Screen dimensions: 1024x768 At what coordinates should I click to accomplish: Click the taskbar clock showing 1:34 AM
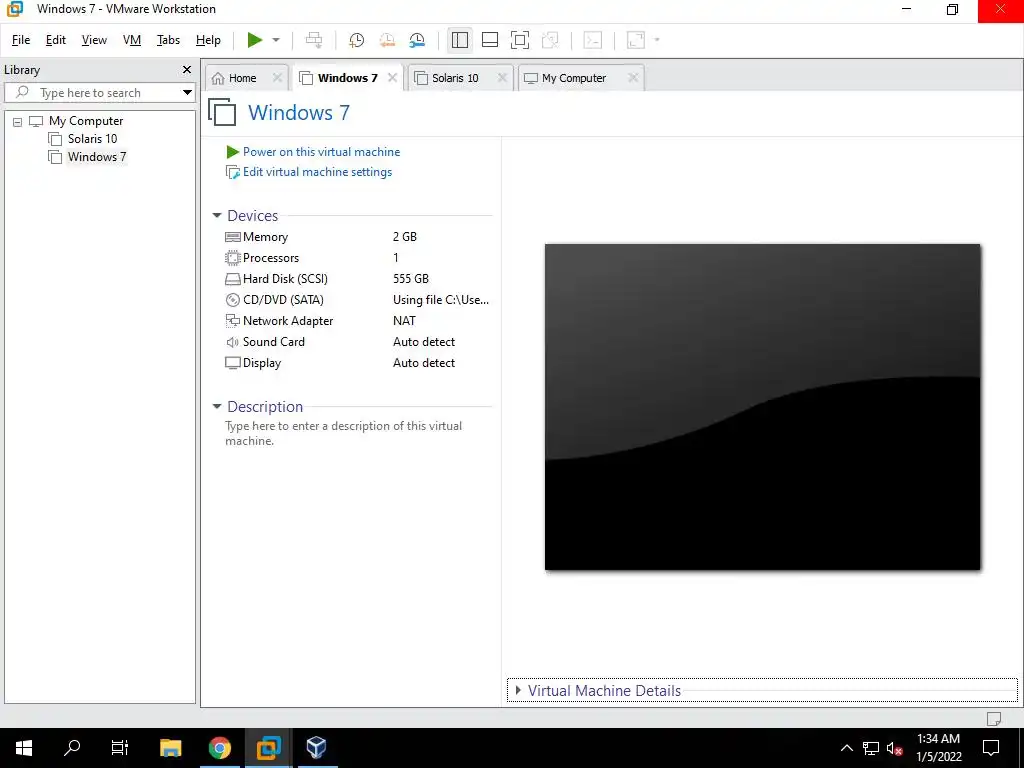click(938, 748)
